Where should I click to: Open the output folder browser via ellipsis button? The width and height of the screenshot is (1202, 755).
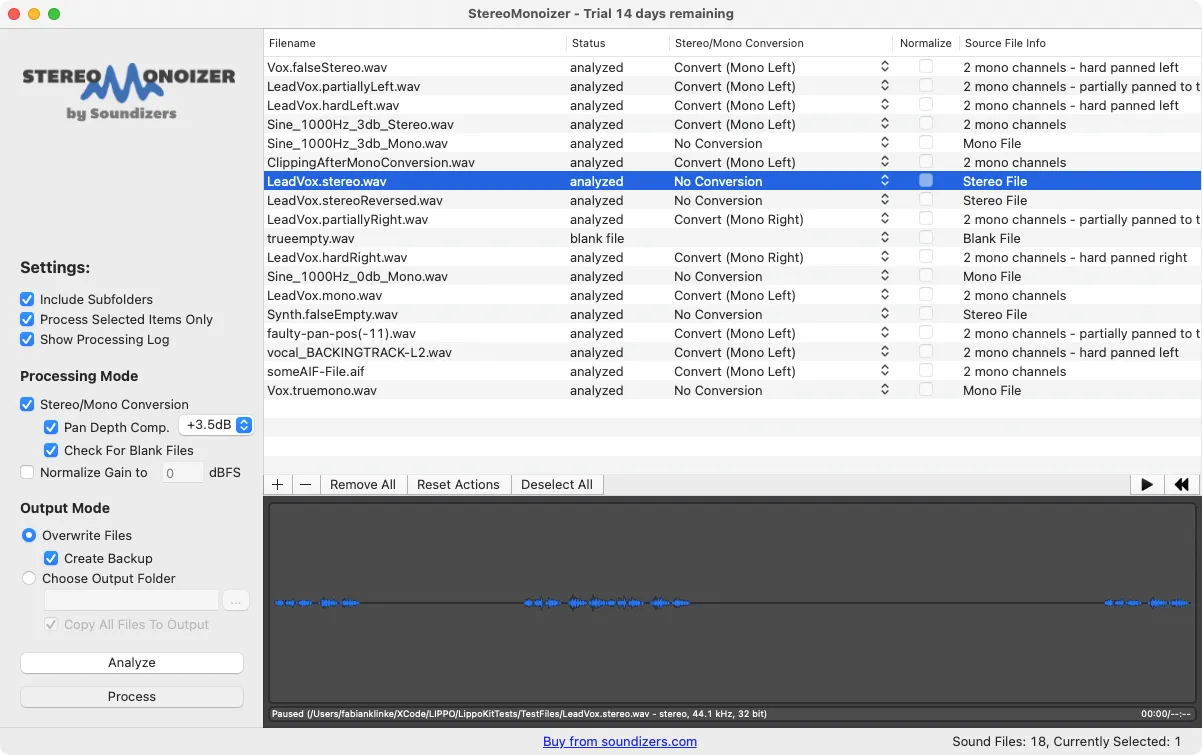(x=236, y=599)
